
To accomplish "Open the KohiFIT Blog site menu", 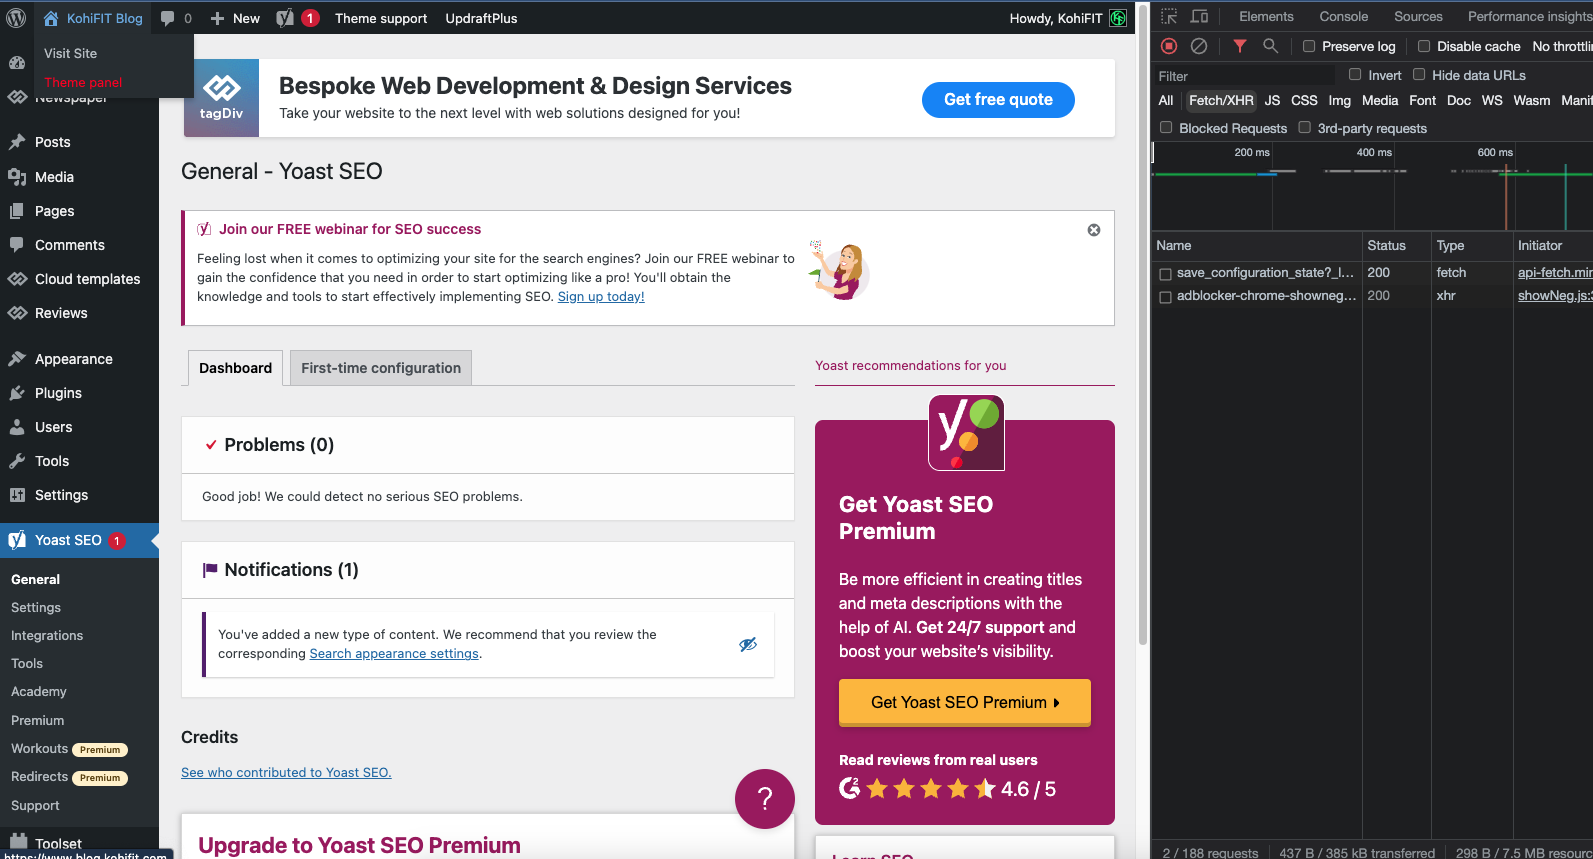I will pyautogui.click(x=93, y=18).
